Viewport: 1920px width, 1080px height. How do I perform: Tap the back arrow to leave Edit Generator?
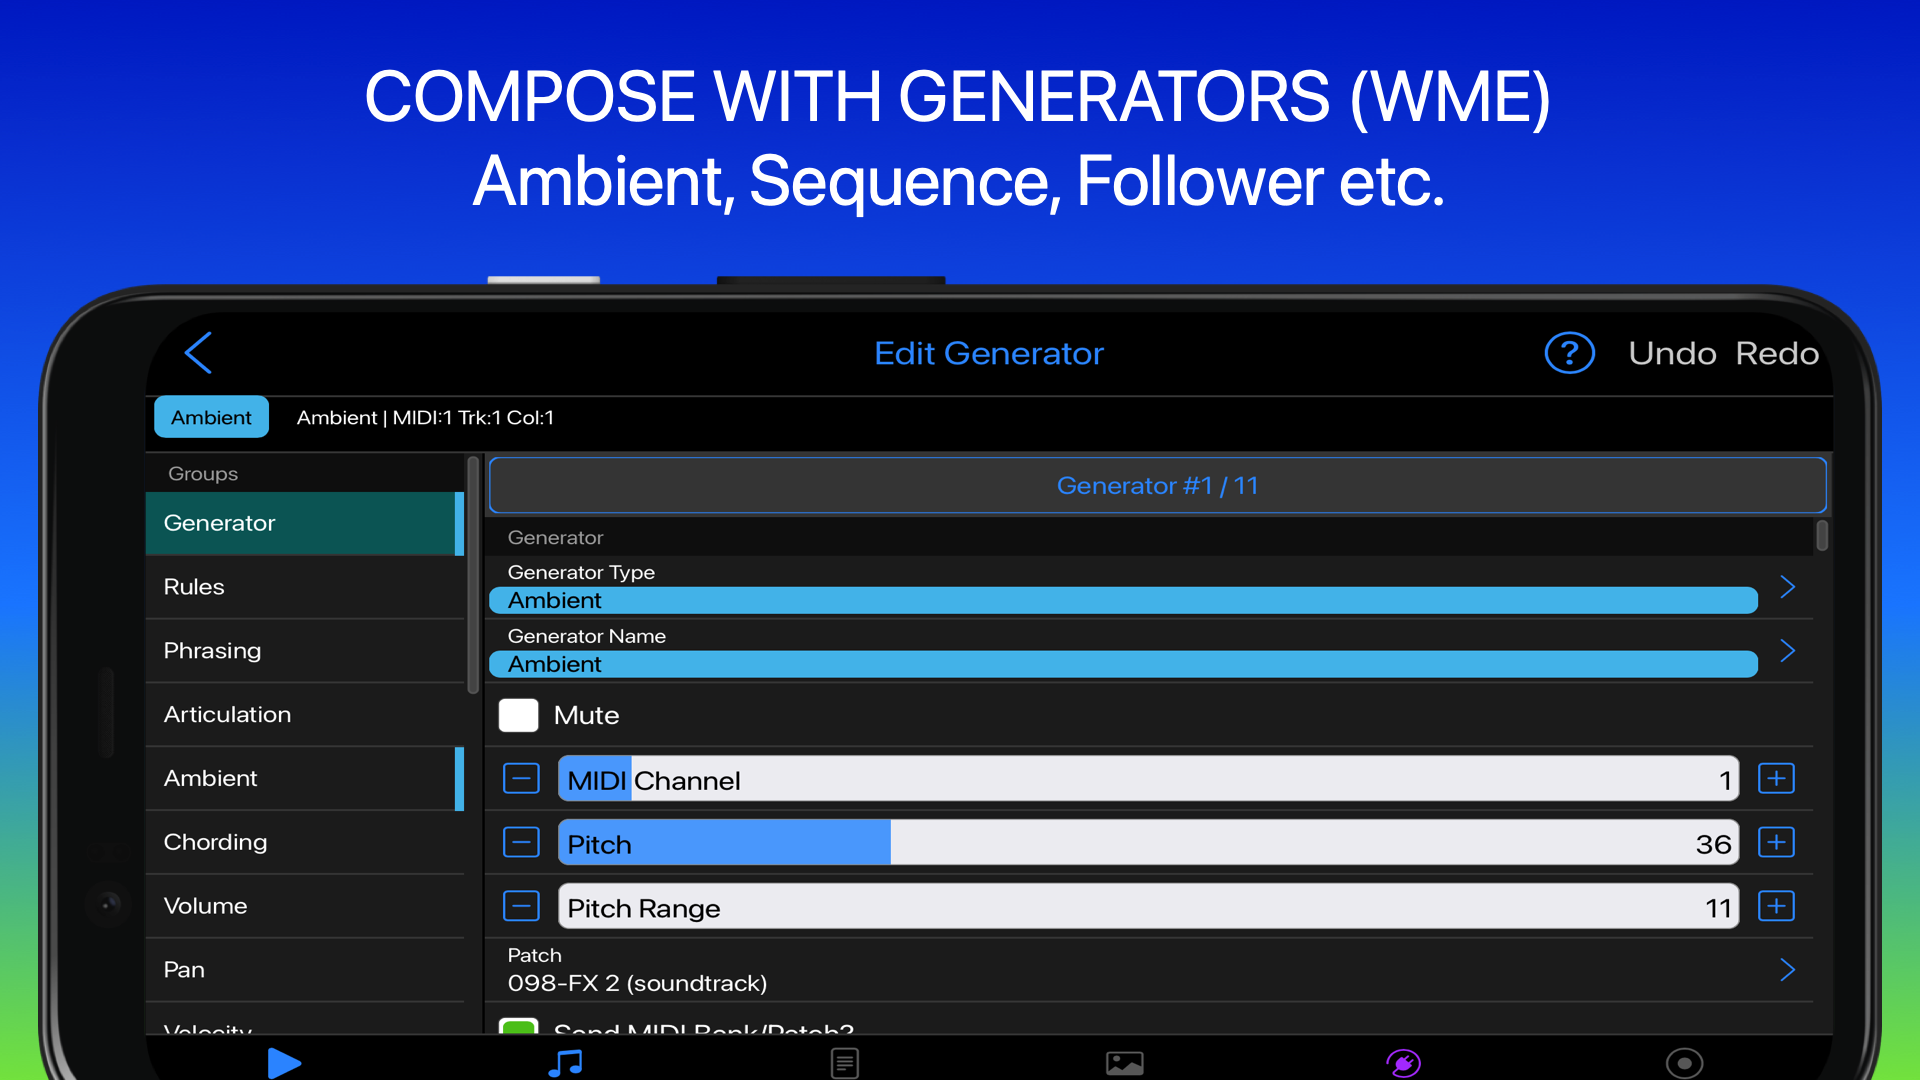pos(197,352)
